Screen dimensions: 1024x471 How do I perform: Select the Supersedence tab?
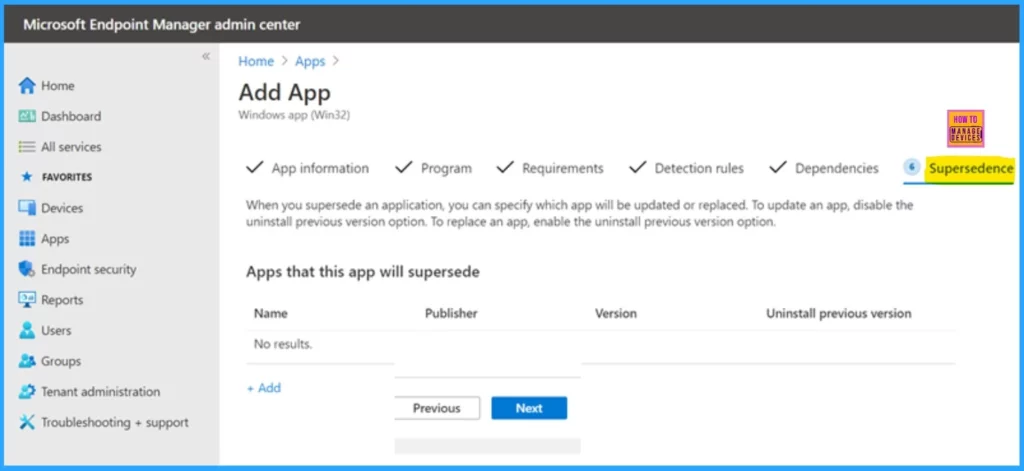coord(971,169)
